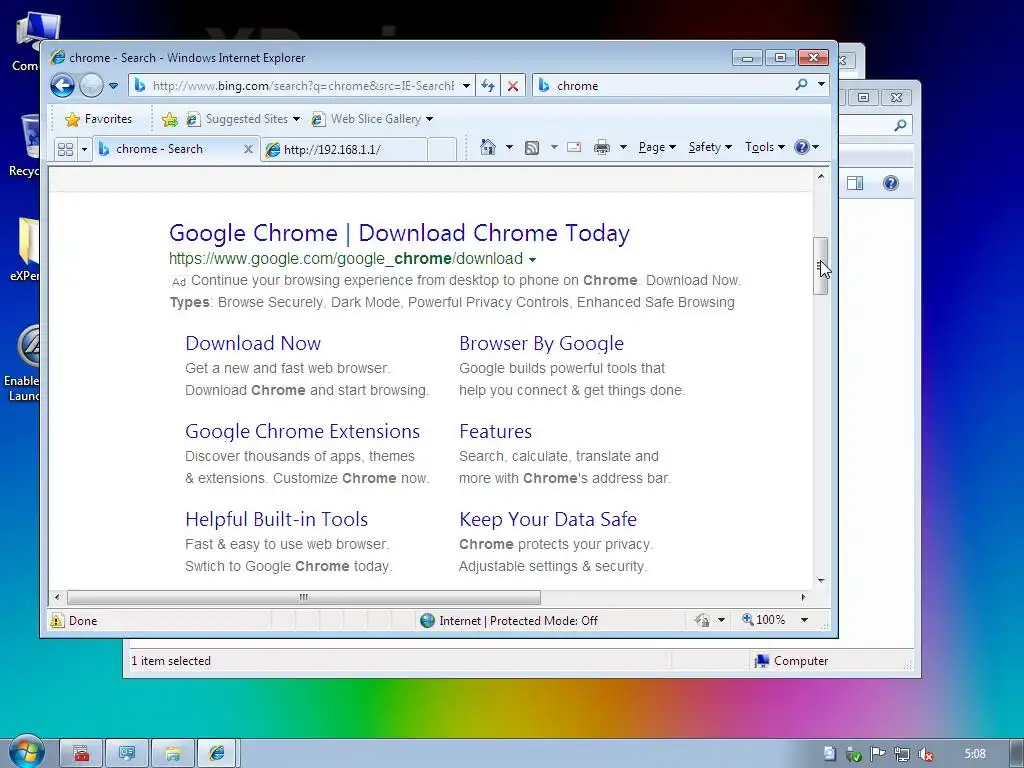
Task: Open the Keep Your Data Safe link
Action: (548, 519)
